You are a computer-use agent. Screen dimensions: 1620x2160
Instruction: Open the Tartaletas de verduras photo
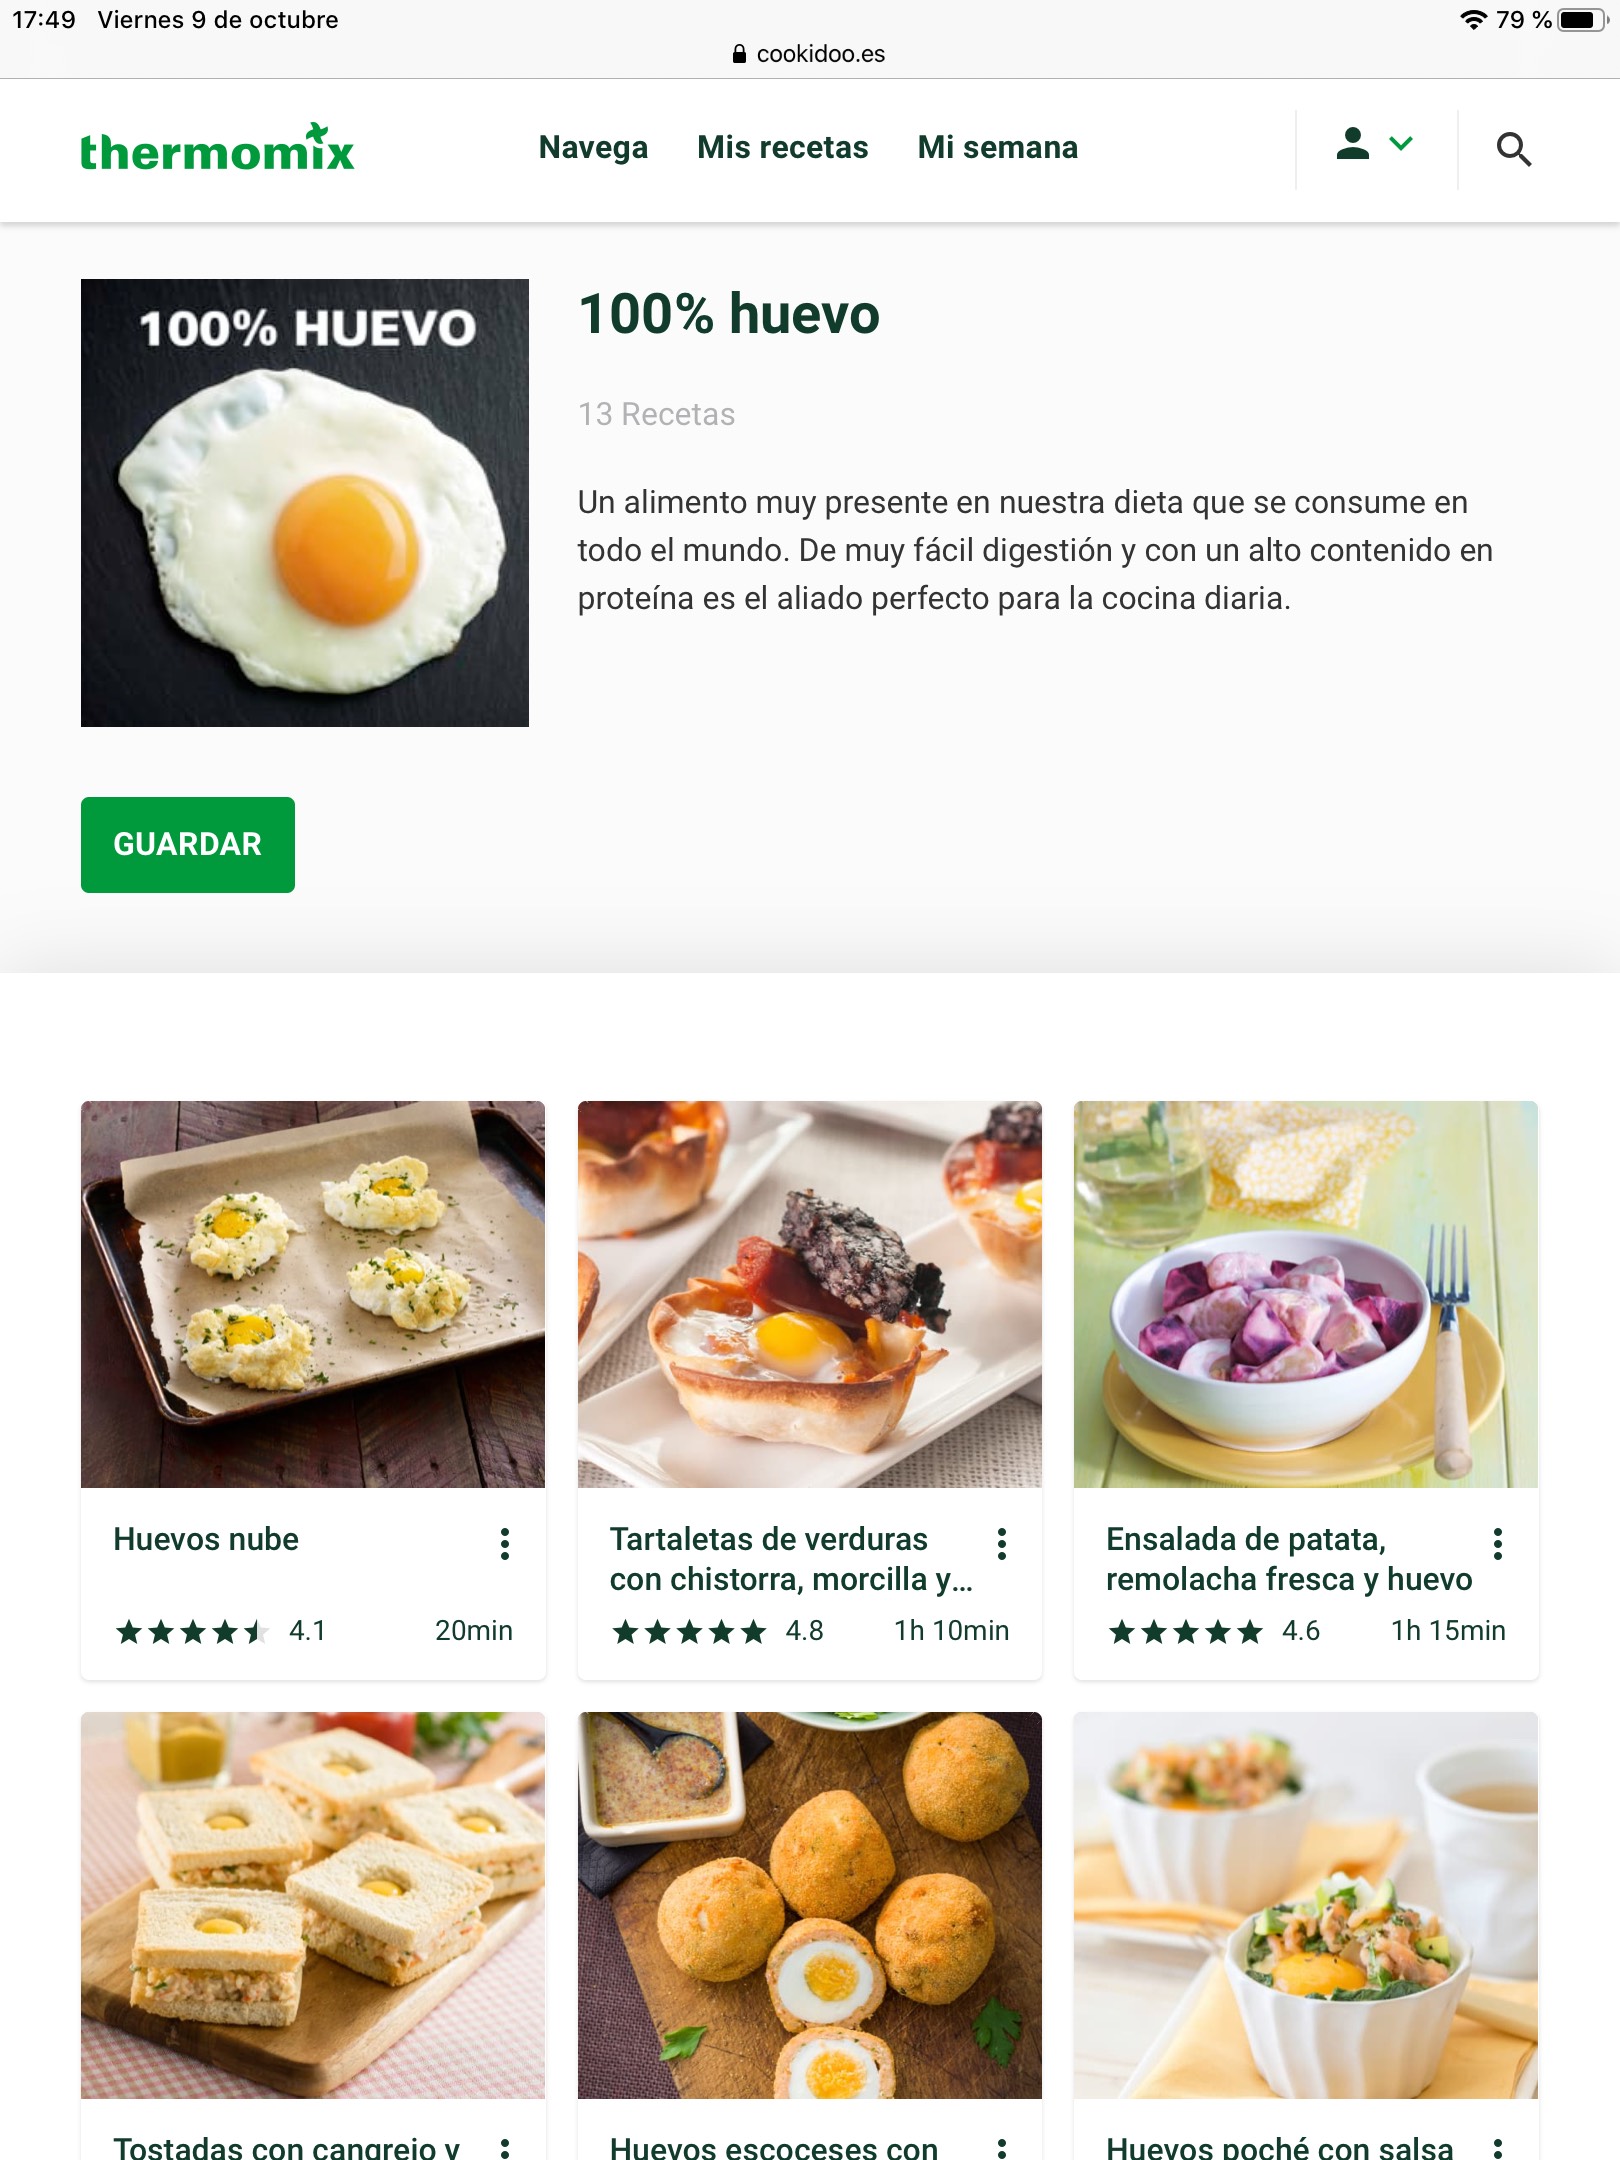tap(810, 1294)
